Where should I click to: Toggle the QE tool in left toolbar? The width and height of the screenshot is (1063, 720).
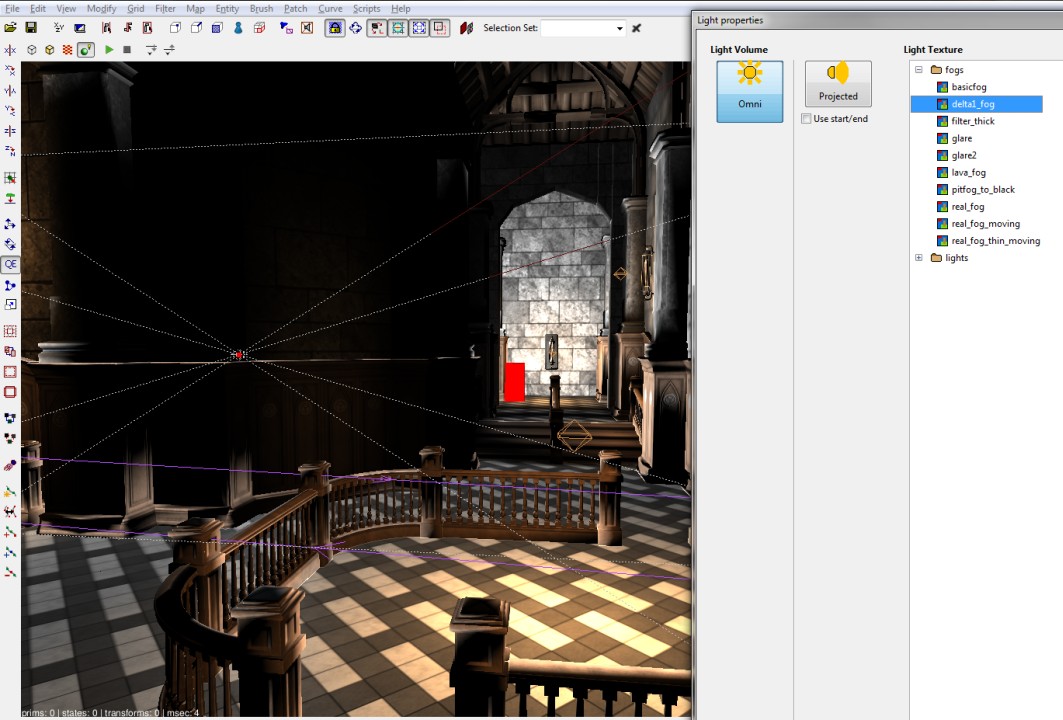tap(10, 265)
